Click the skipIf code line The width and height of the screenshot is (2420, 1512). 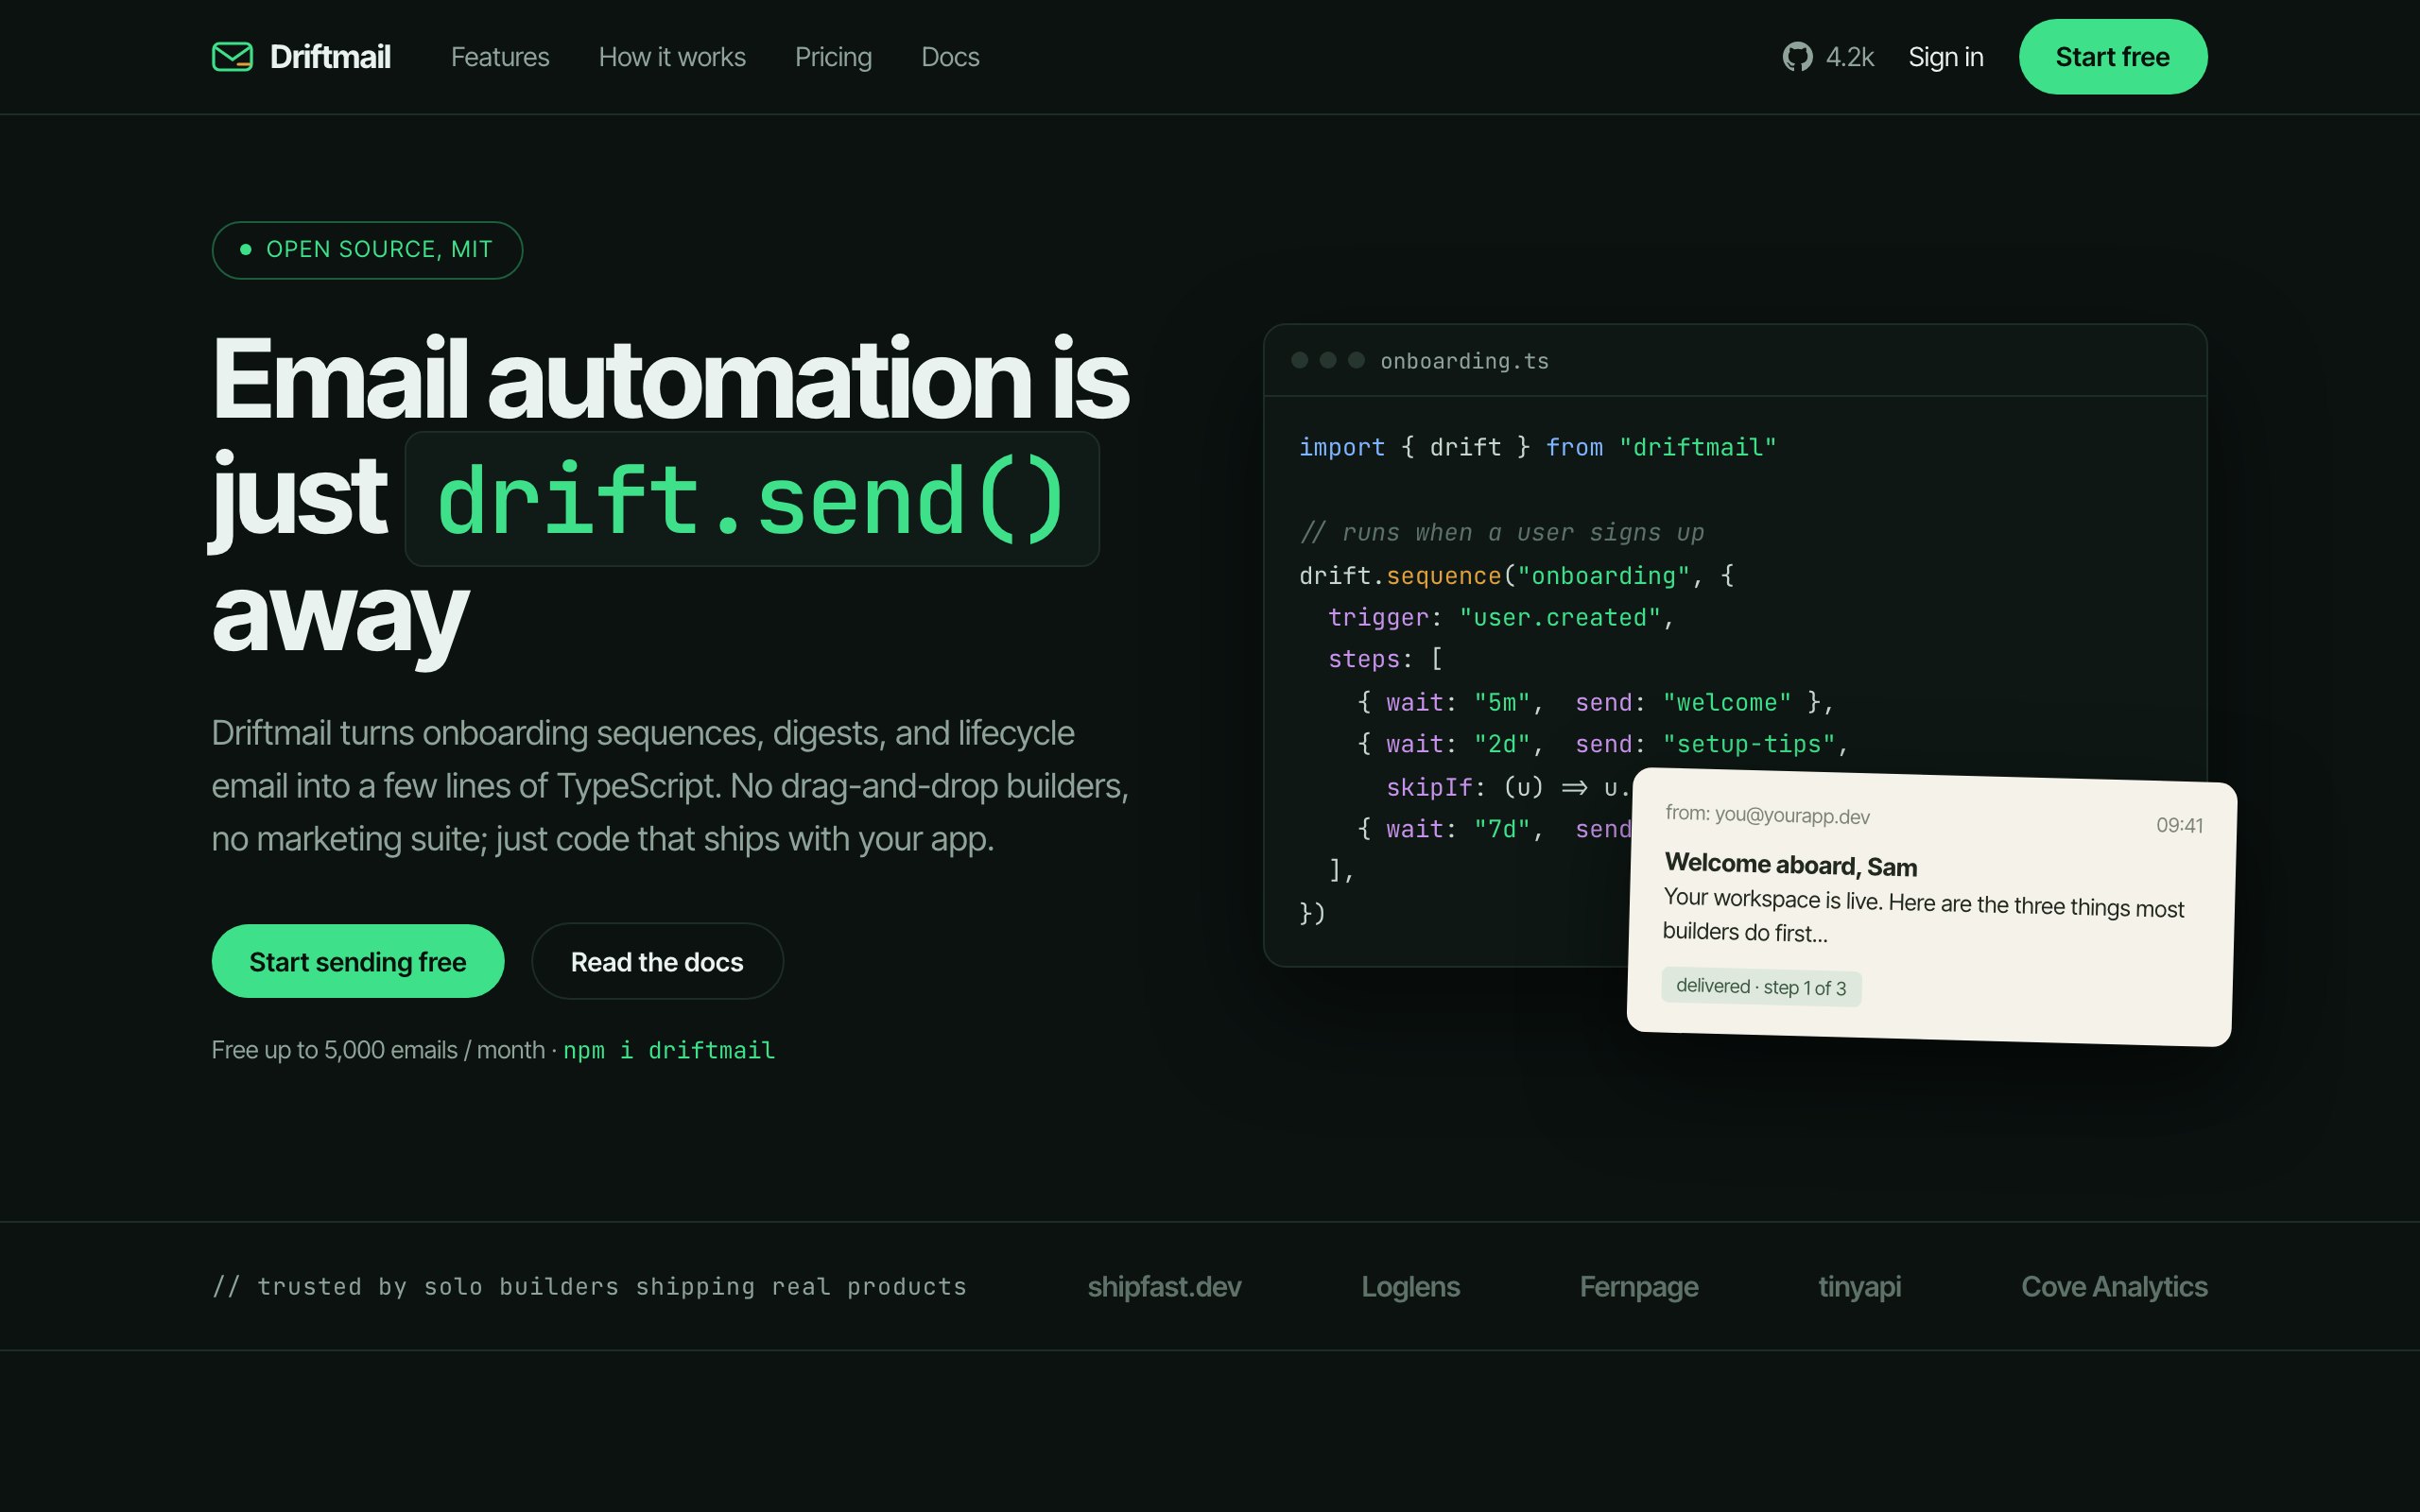[1508, 788]
